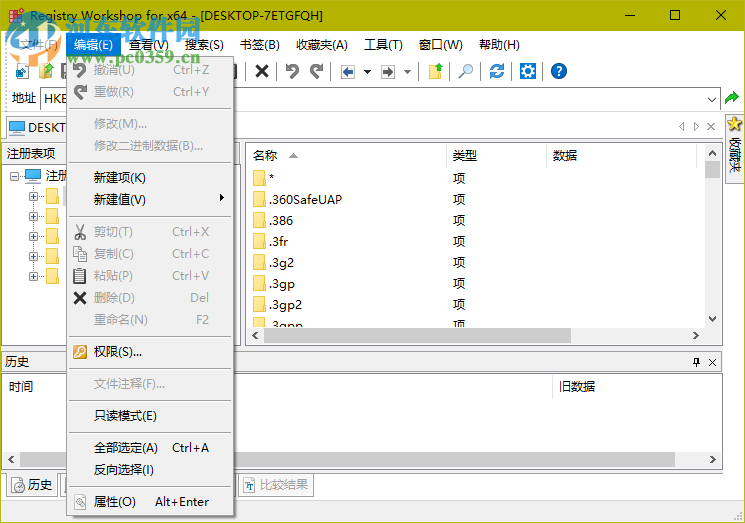Image resolution: width=745 pixels, height=523 pixels.
Task: Click the redo arrow in the toolbar
Action: 316,72
